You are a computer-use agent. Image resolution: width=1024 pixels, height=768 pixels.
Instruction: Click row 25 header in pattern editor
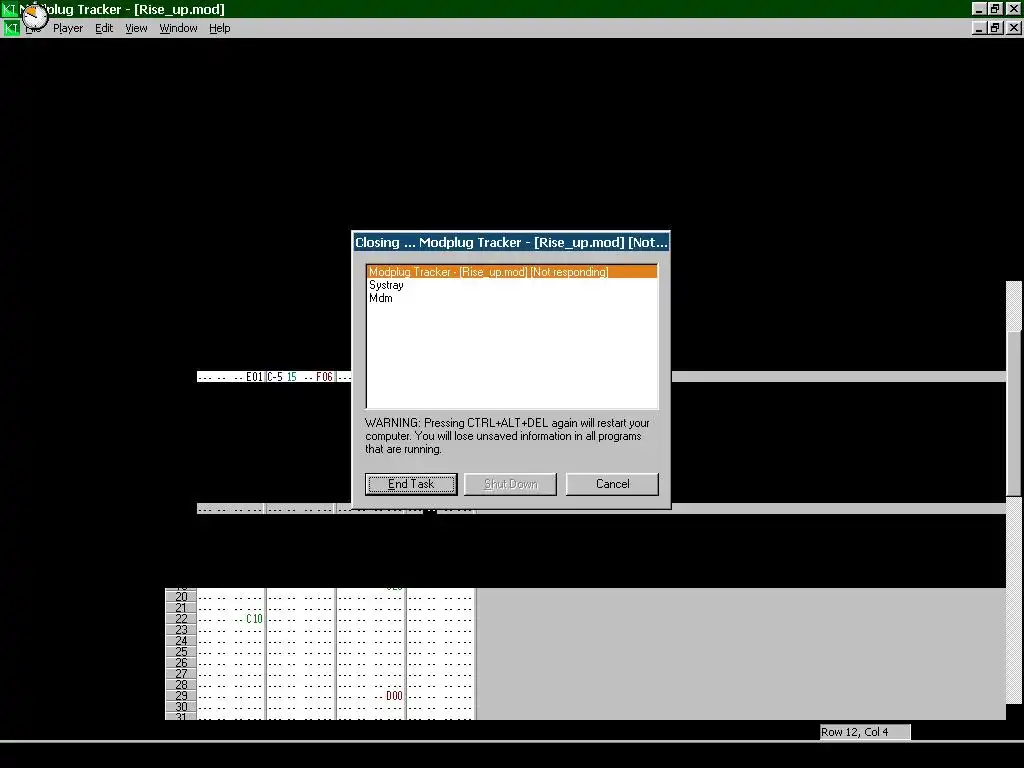pyautogui.click(x=181, y=652)
